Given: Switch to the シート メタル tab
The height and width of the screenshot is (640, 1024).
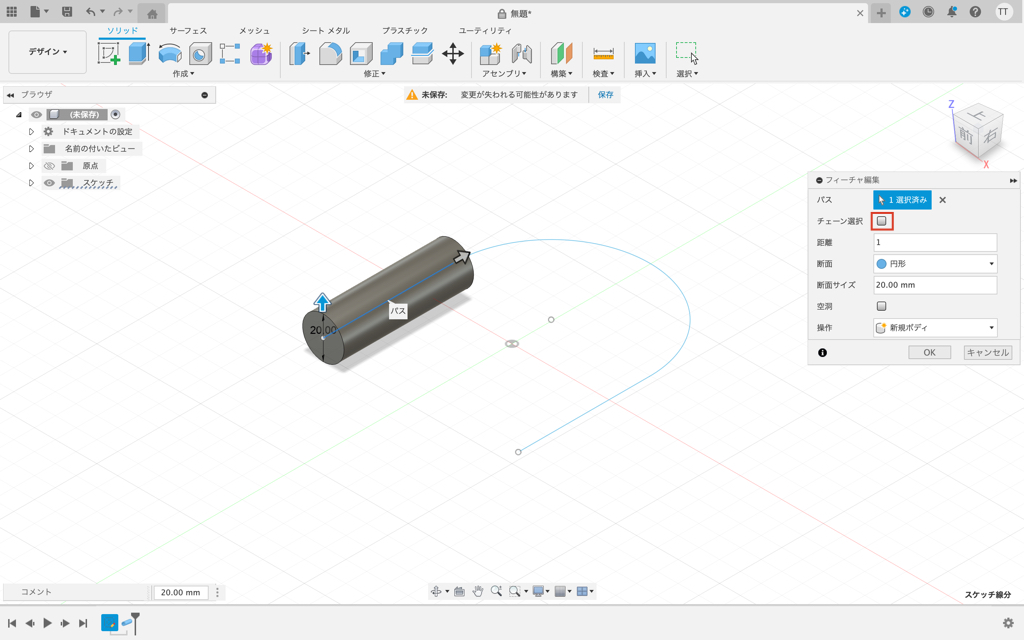Looking at the screenshot, I should click(325, 31).
